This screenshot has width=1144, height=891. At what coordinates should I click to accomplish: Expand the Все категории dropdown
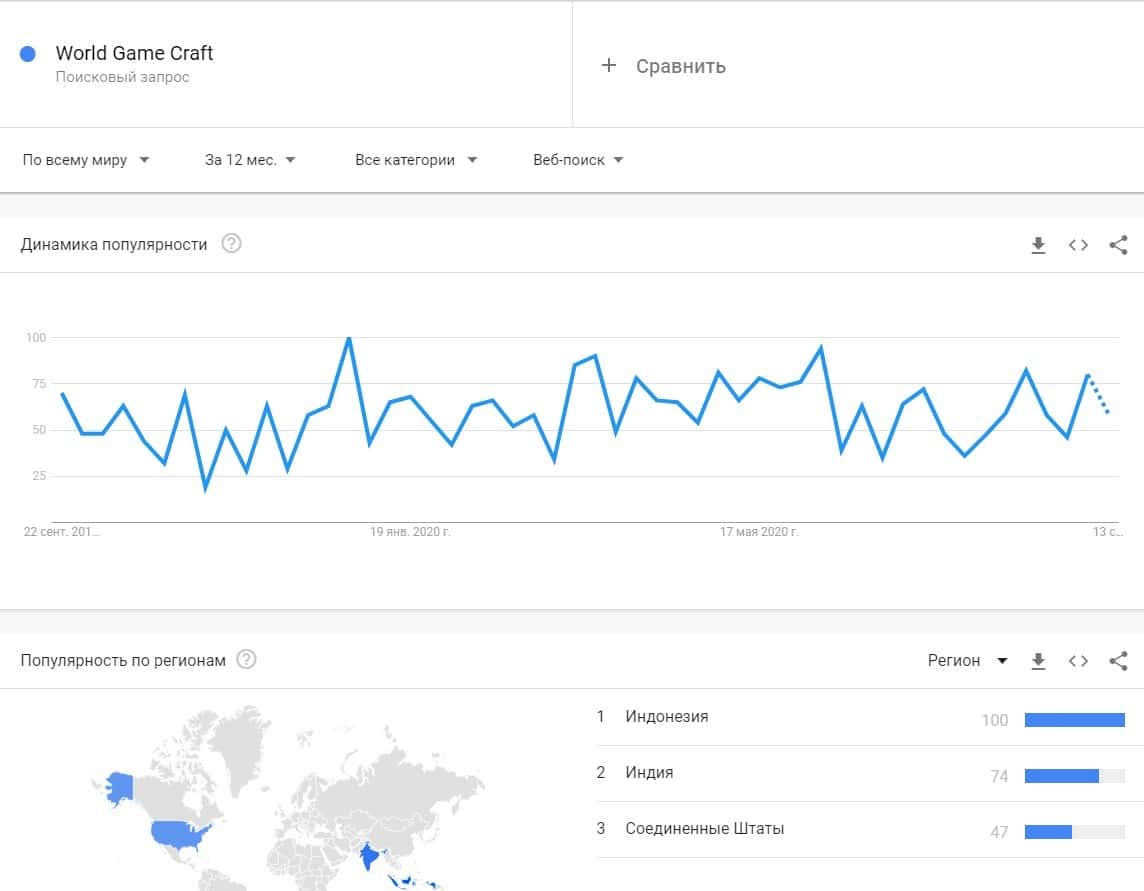(416, 160)
